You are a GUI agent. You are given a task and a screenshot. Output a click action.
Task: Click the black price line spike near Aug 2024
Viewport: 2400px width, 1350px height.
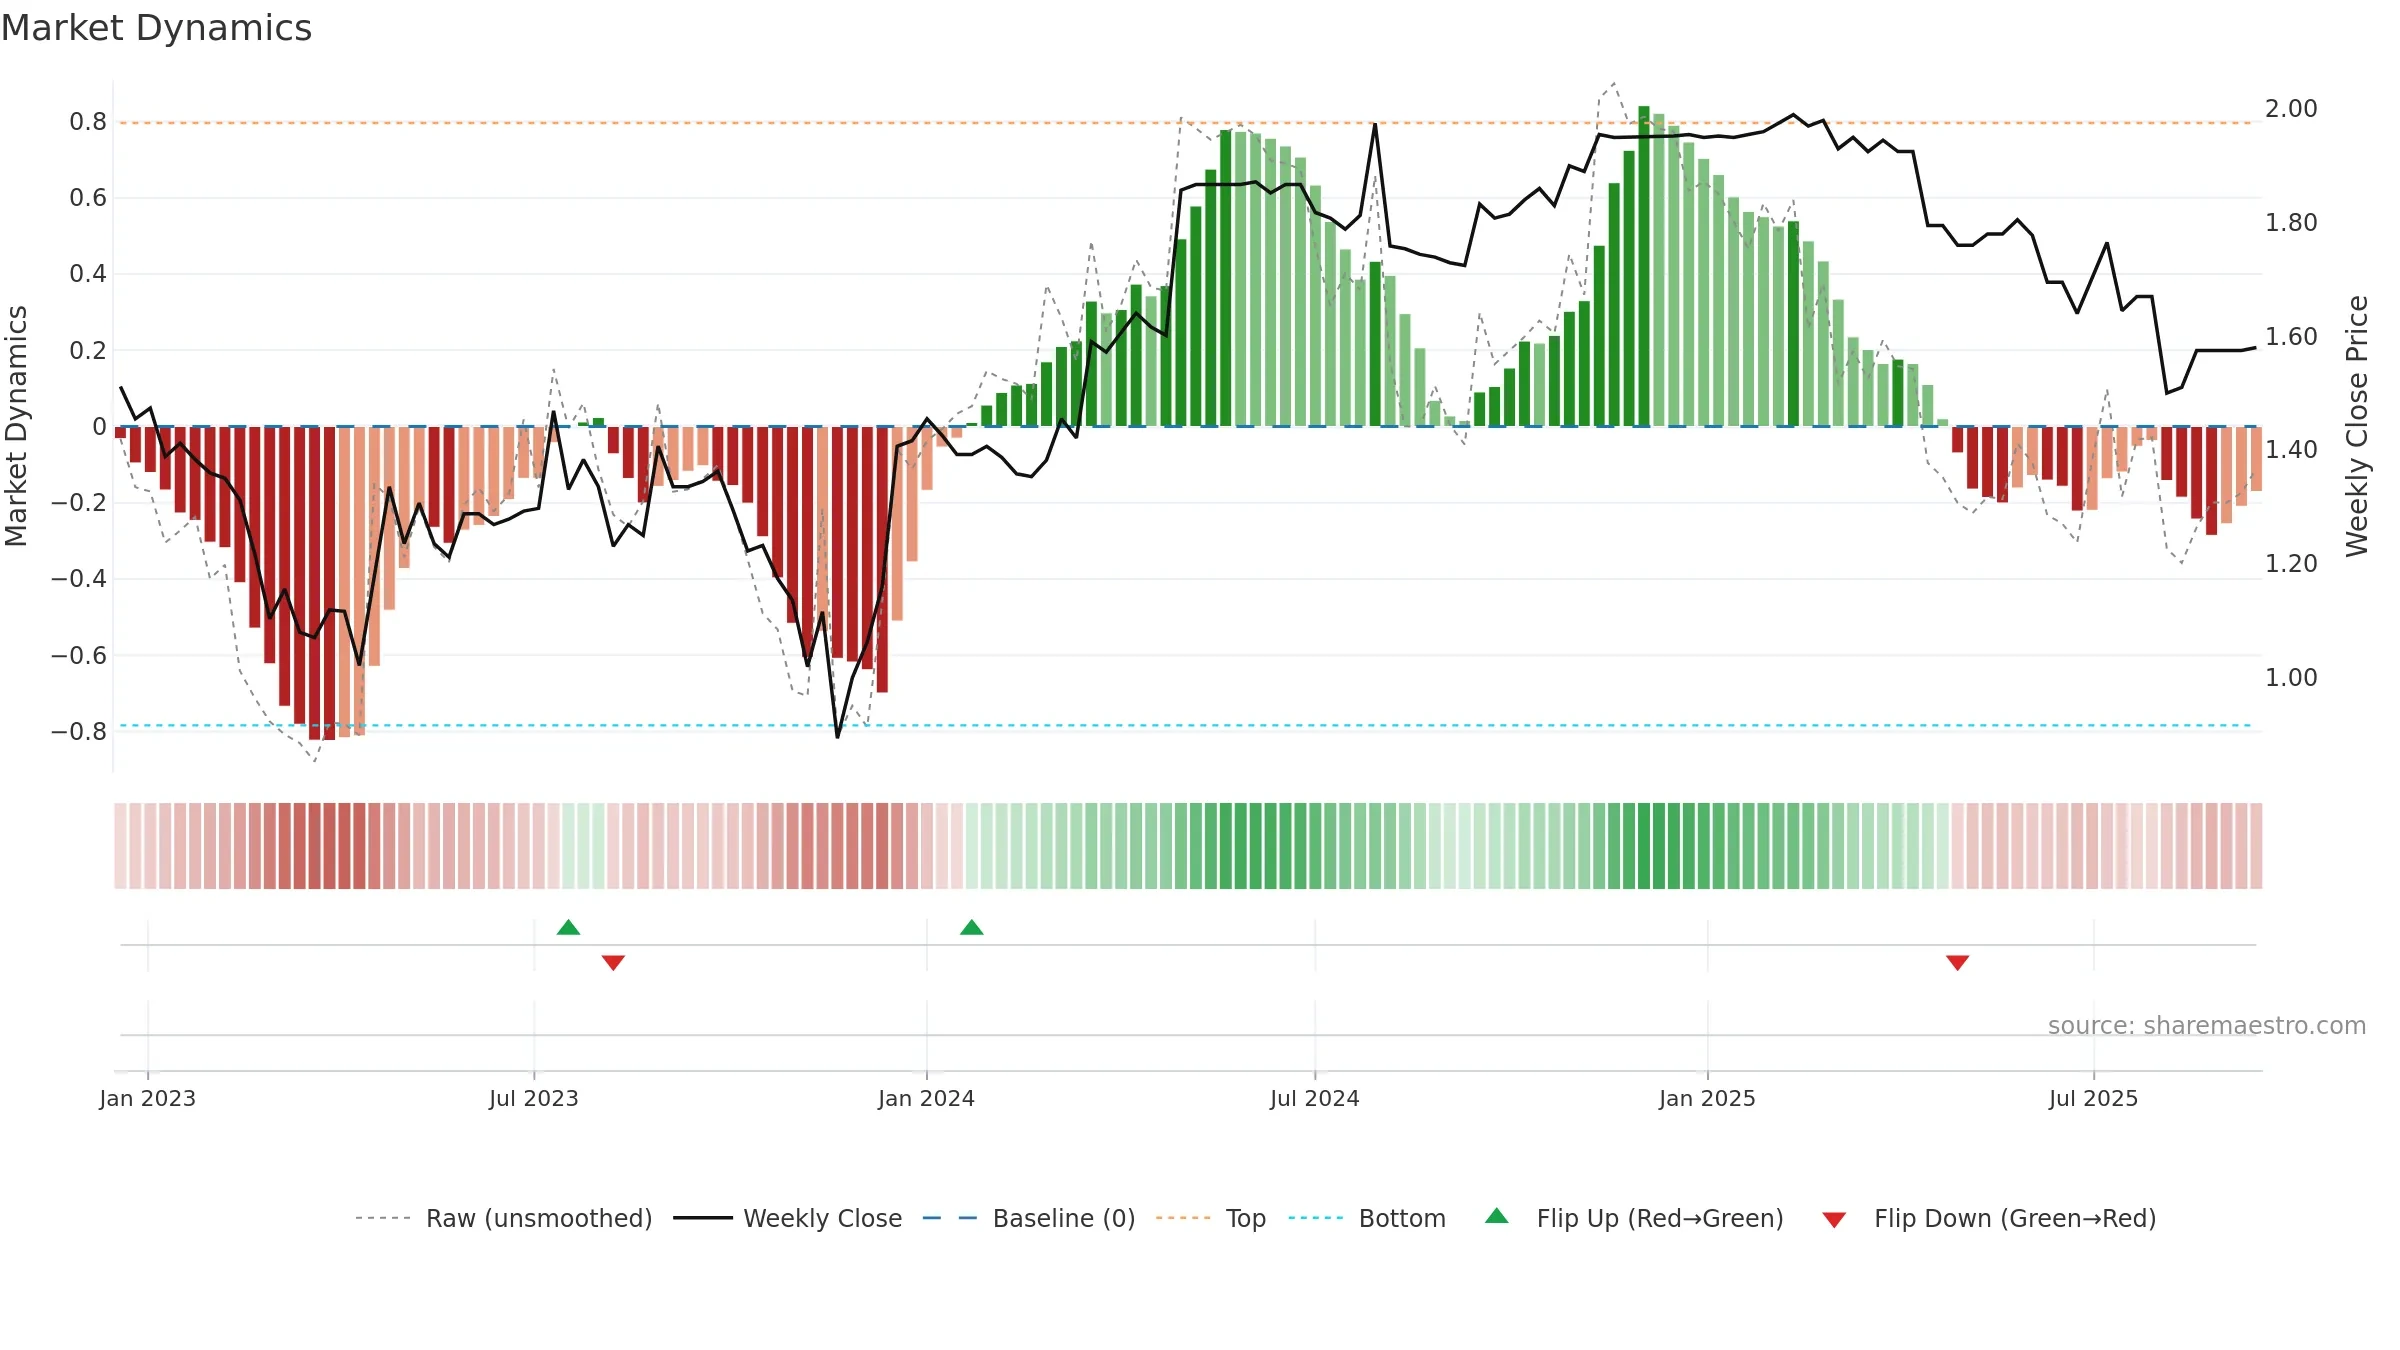pos(1375,125)
